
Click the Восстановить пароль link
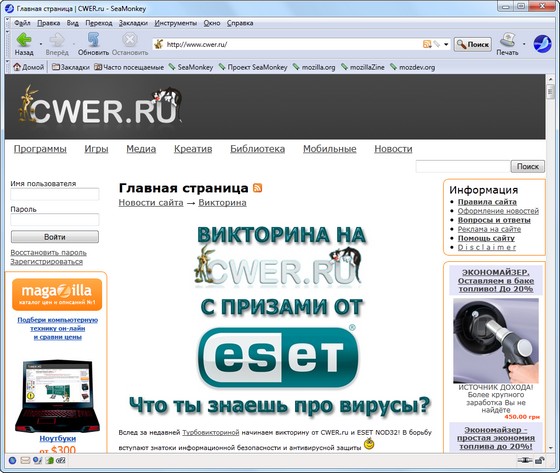click(x=49, y=253)
